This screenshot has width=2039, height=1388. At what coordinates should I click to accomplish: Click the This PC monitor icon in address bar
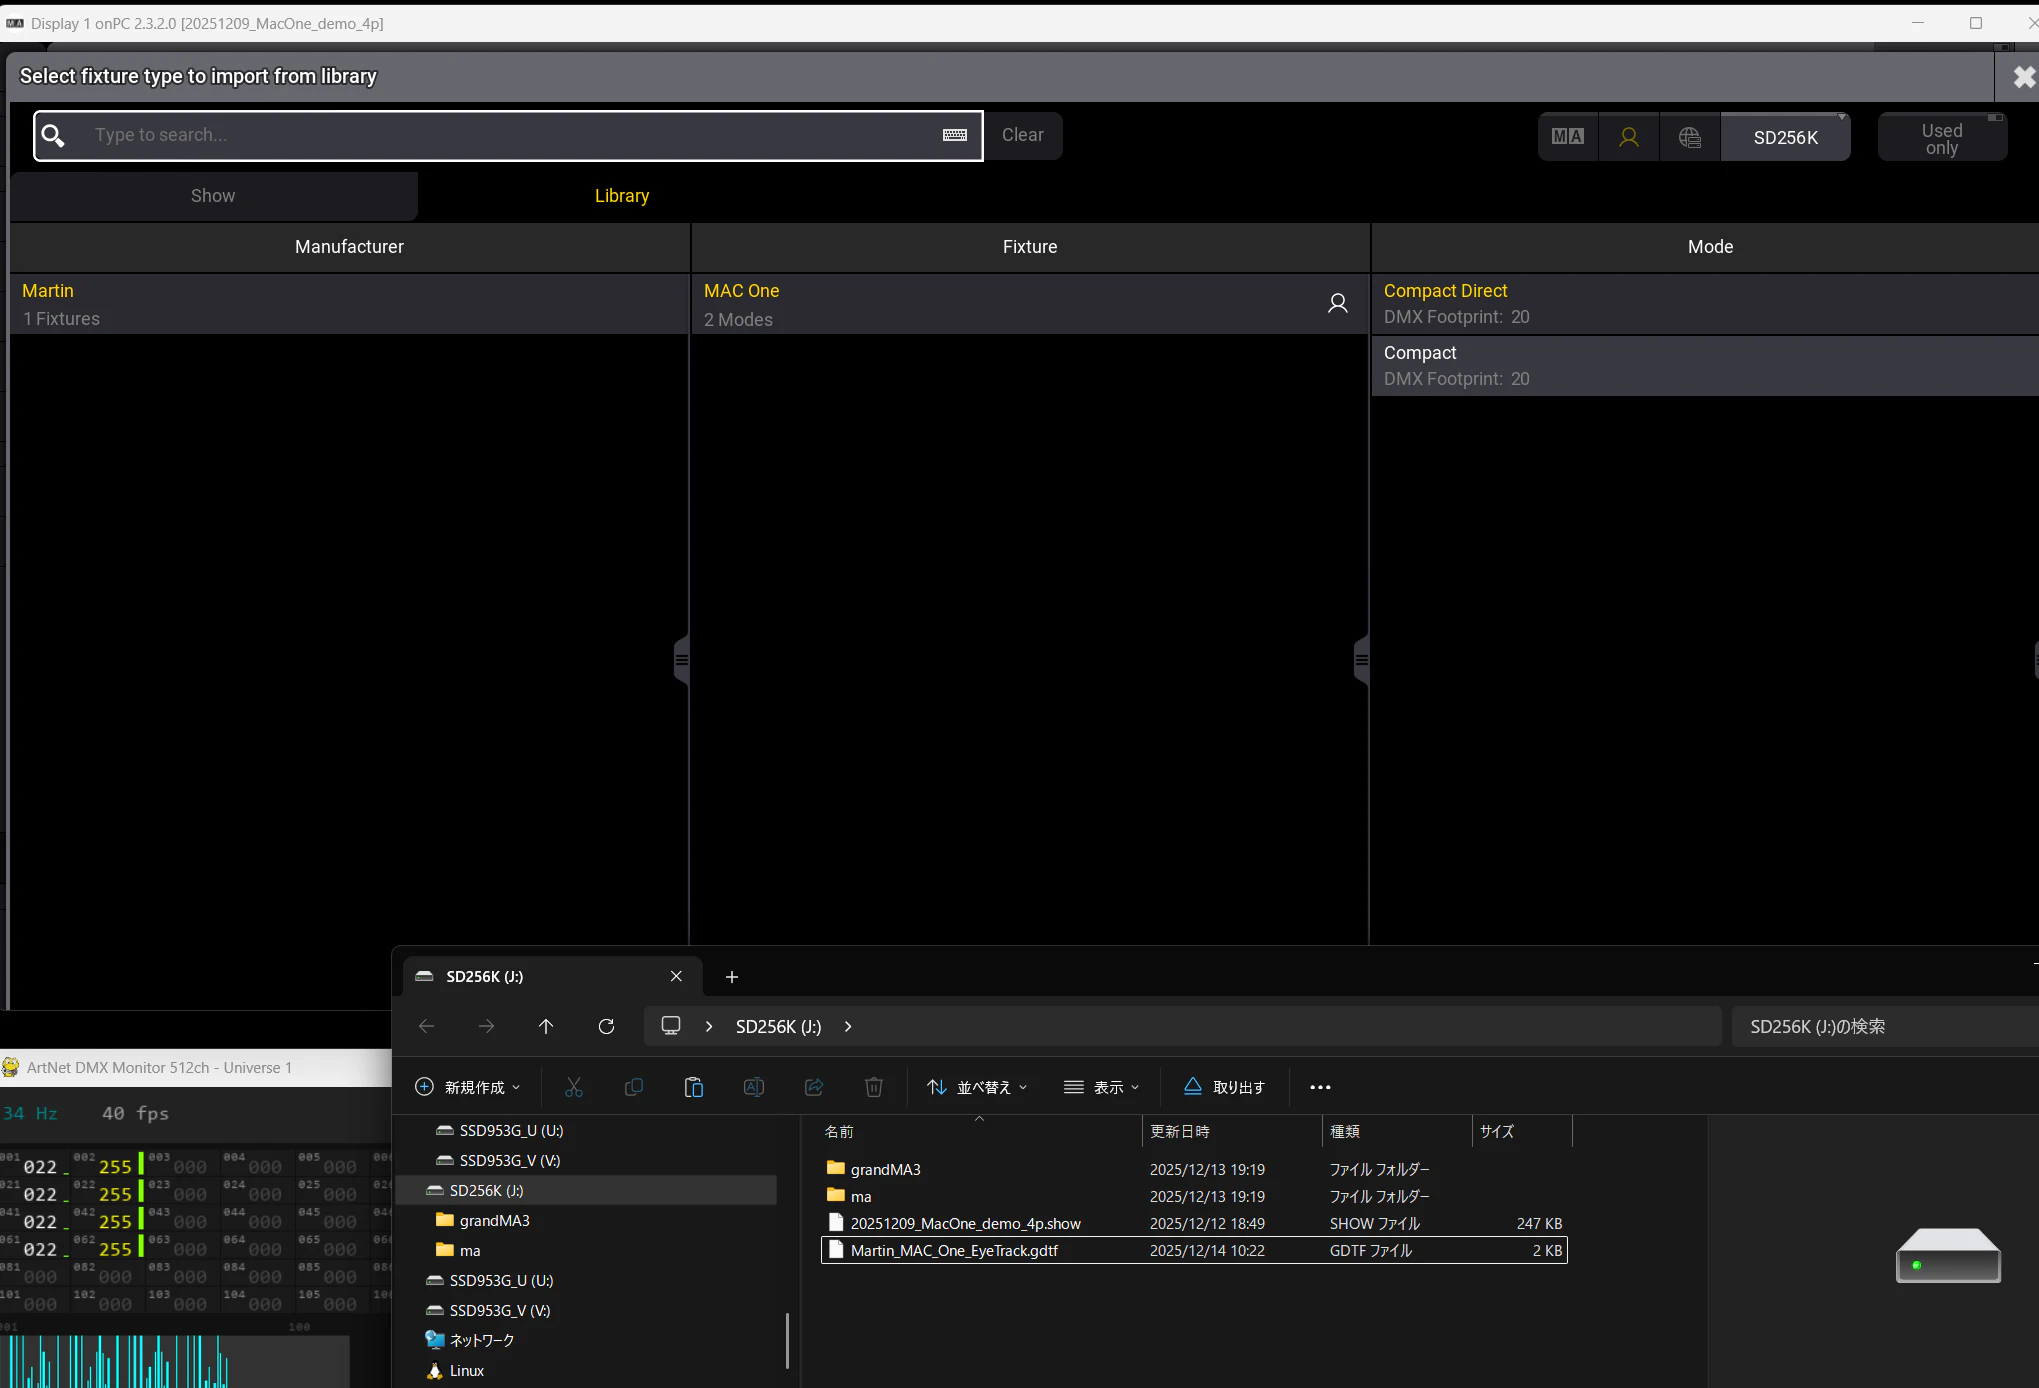[671, 1026]
